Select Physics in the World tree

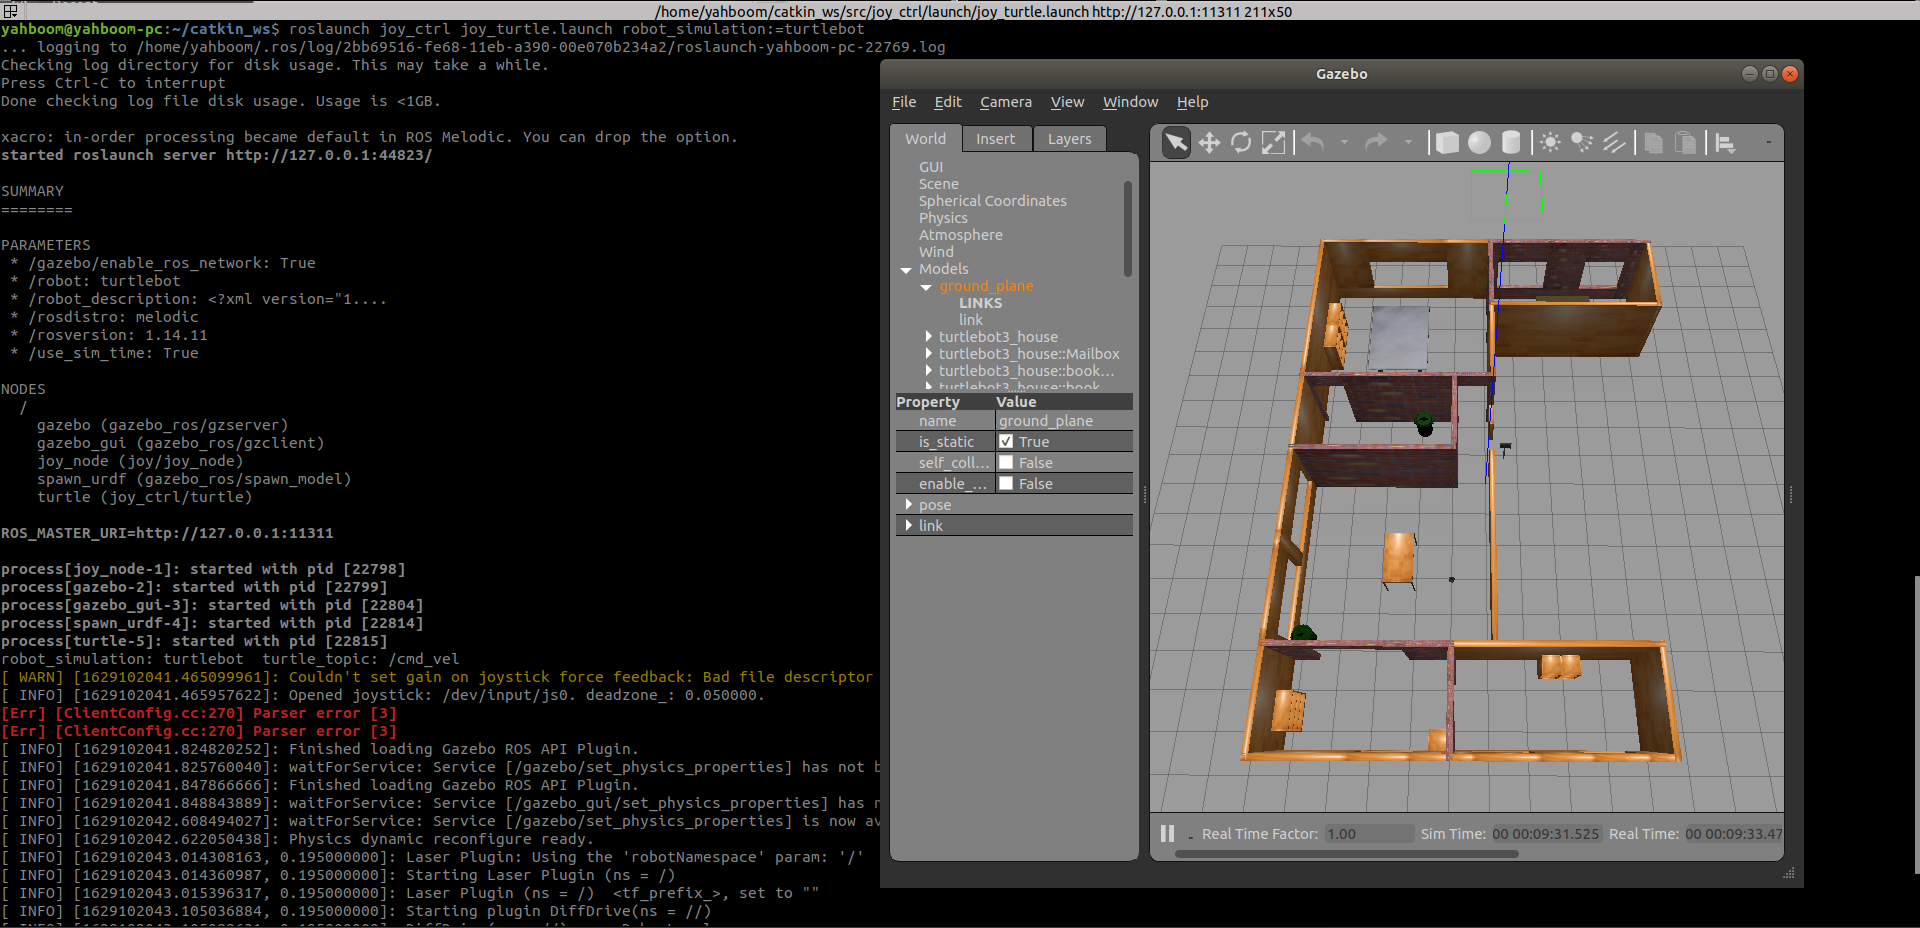click(943, 218)
